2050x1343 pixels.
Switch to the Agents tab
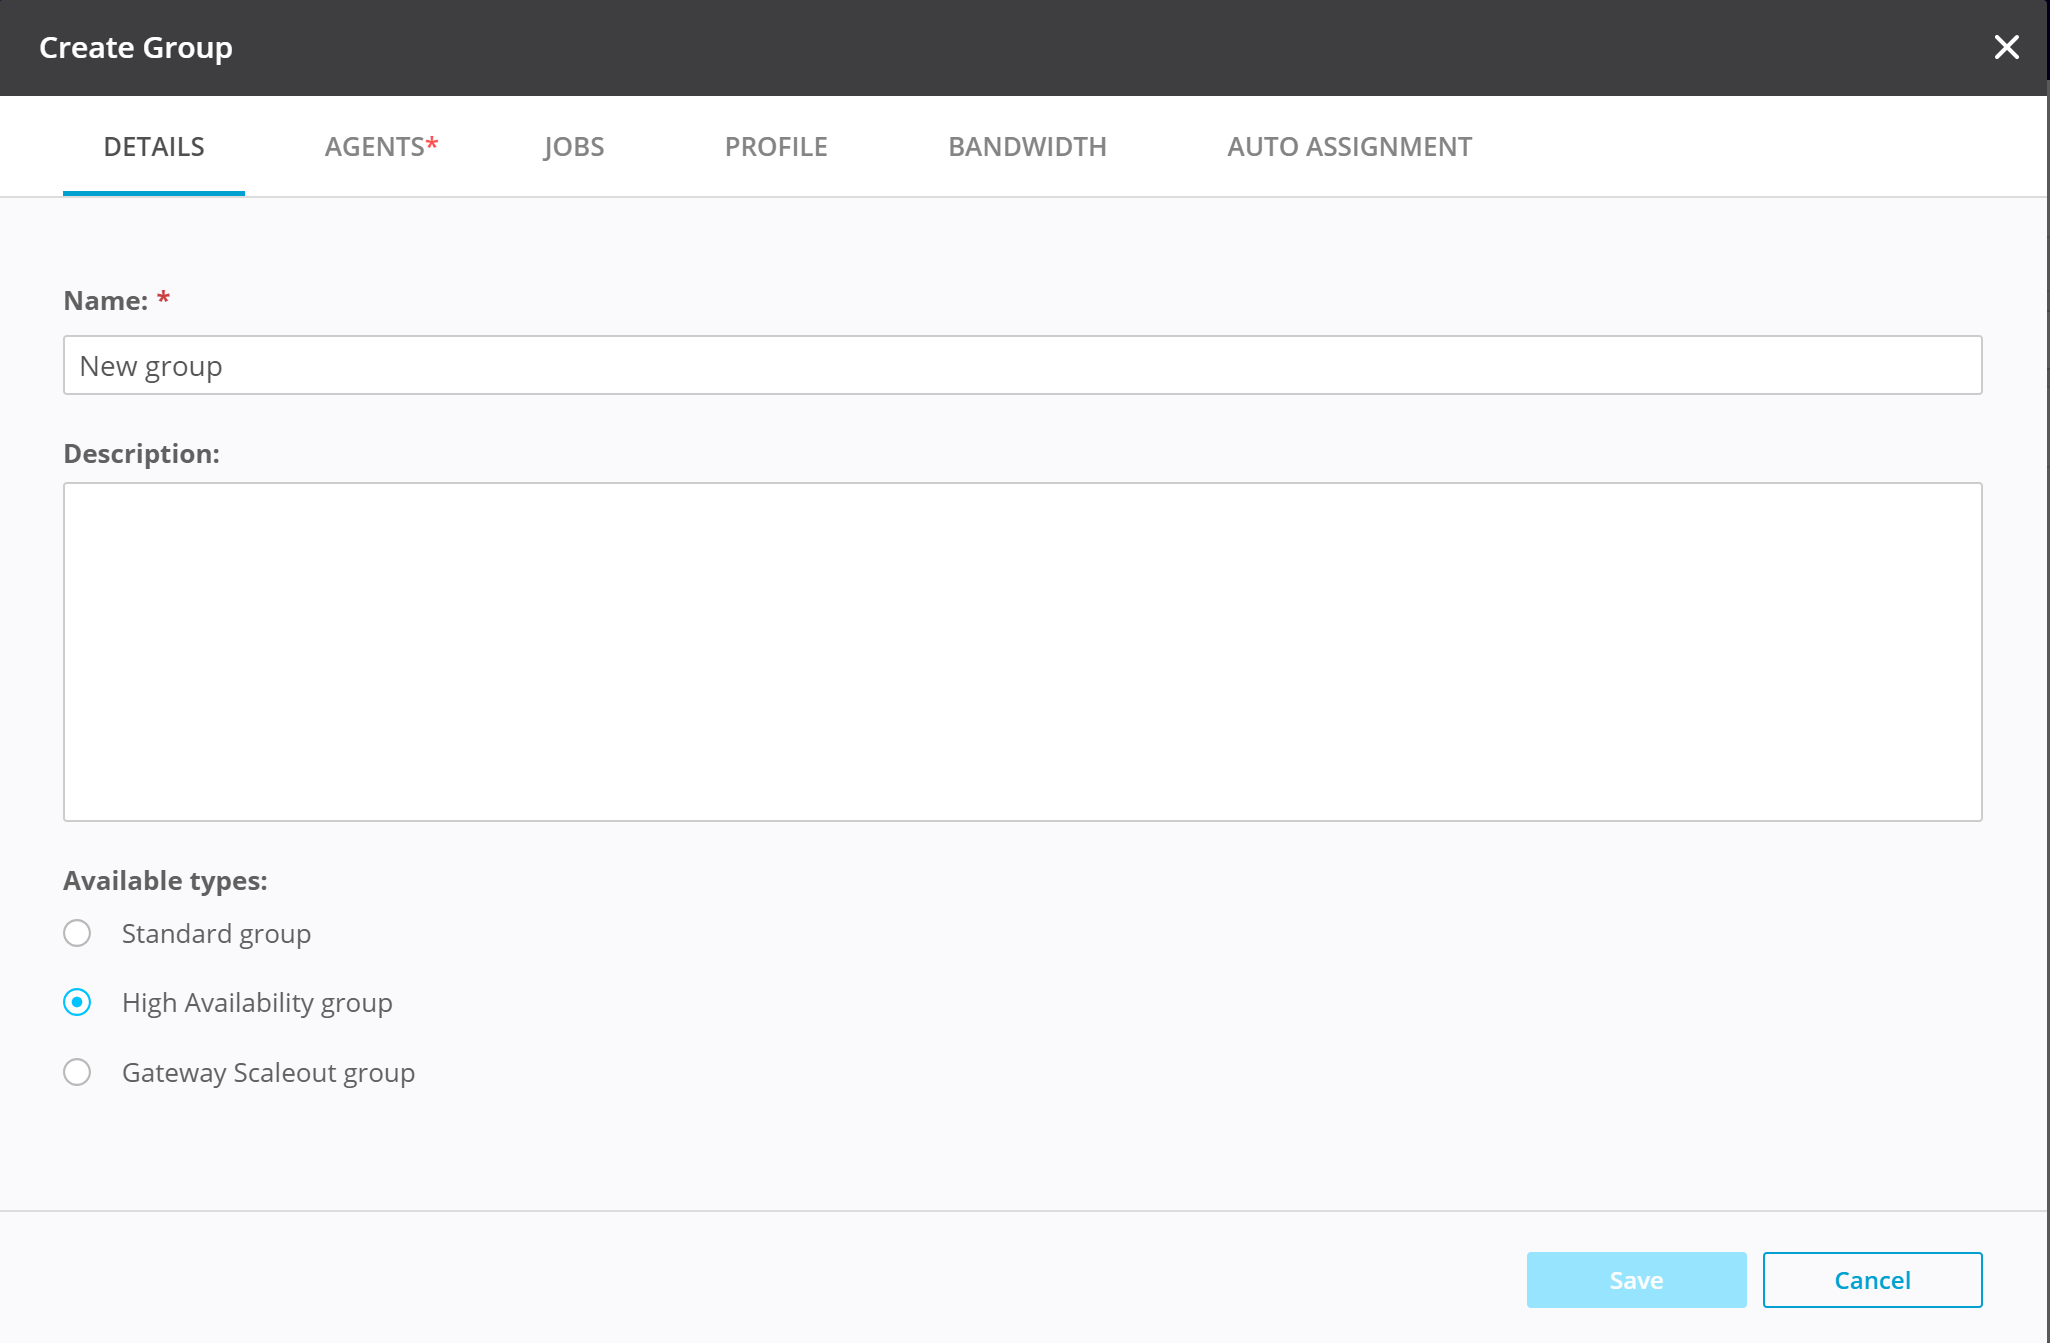(x=381, y=147)
